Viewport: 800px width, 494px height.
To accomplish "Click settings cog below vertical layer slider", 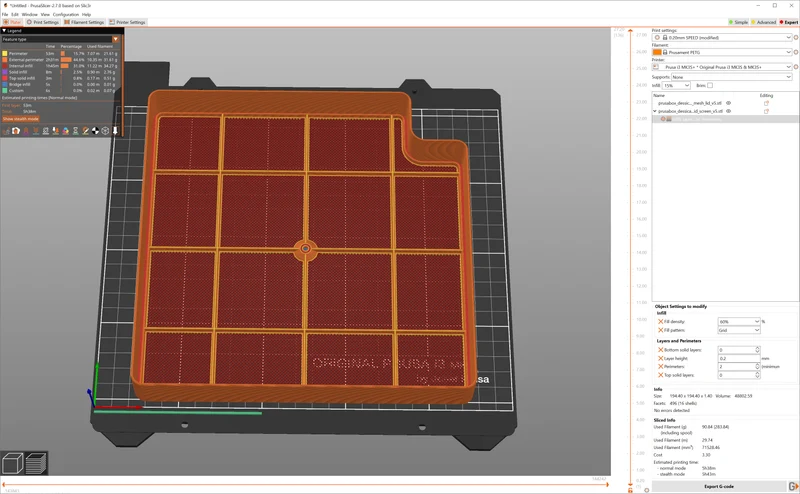I will 646,490.
